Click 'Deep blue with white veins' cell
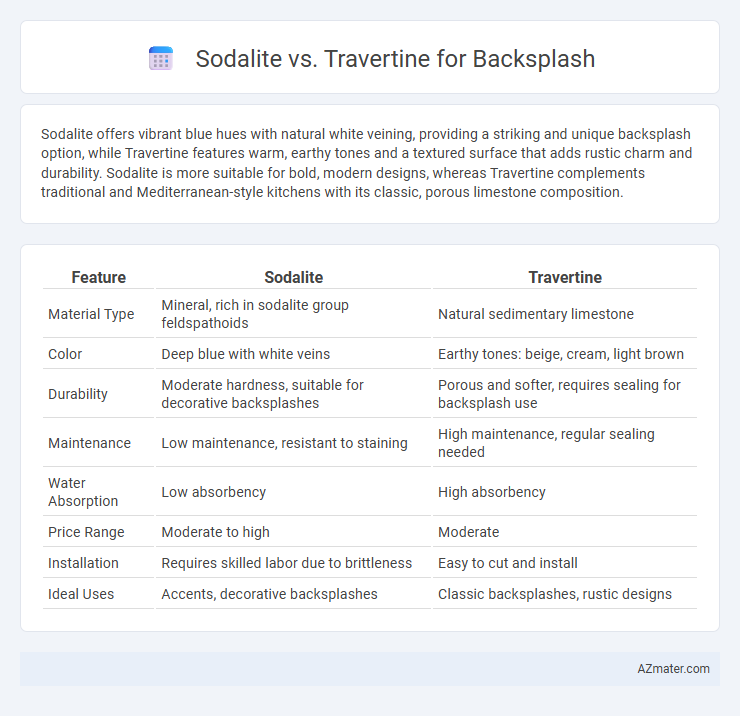Viewport: 740px width, 716px height. click(x=245, y=354)
